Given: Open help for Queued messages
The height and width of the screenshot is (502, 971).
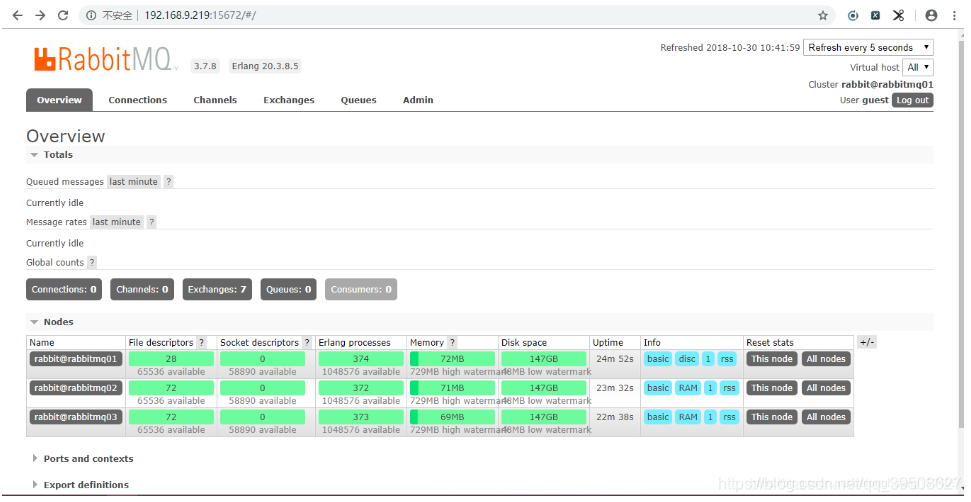Looking at the screenshot, I should [168, 182].
